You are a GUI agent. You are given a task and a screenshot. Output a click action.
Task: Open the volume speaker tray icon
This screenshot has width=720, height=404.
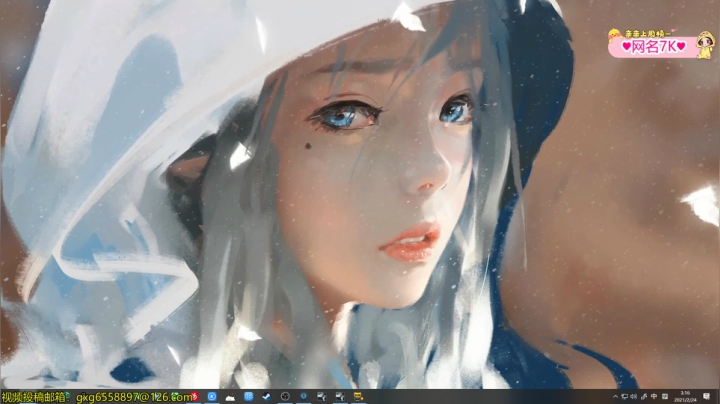634,397
